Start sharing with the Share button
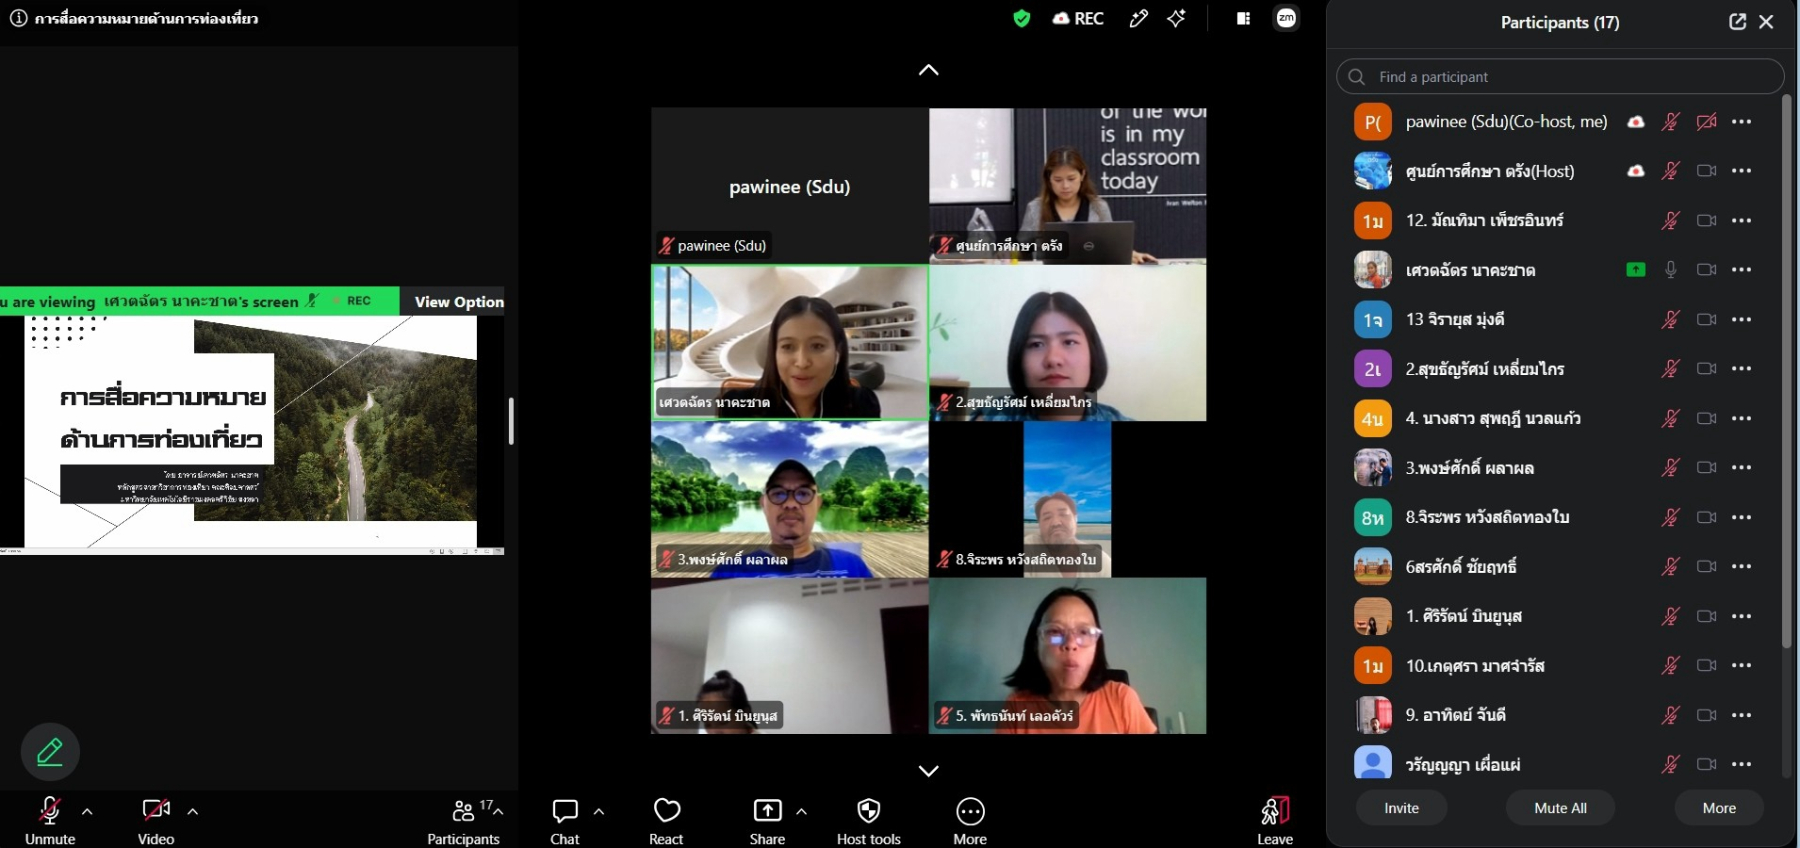This screenshot has height=848, width=1800. [767, 821]
